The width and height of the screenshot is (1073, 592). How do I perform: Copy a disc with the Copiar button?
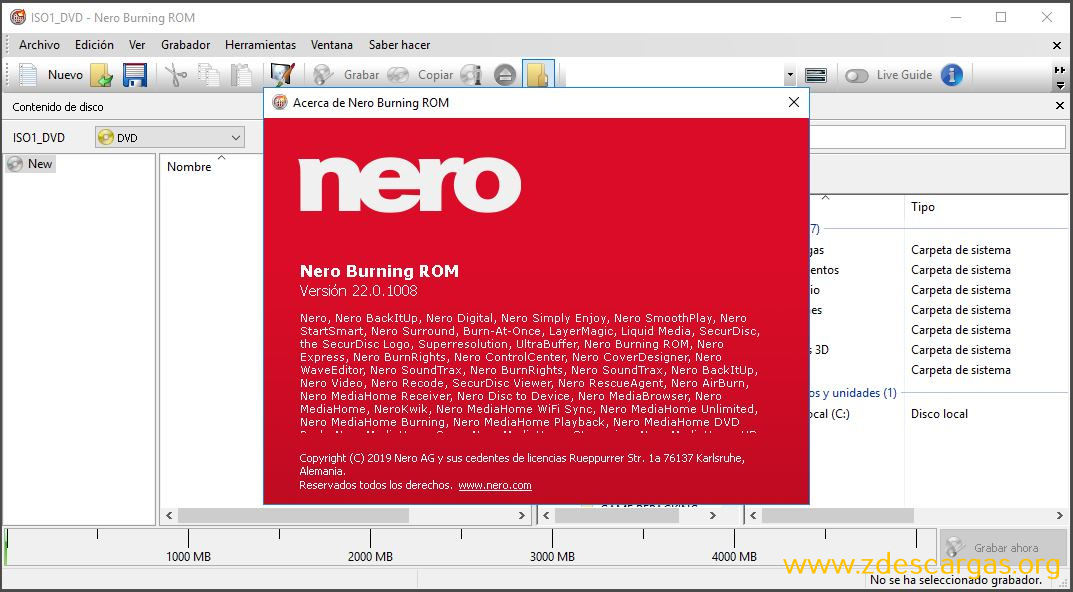click(x=420, y=75)
